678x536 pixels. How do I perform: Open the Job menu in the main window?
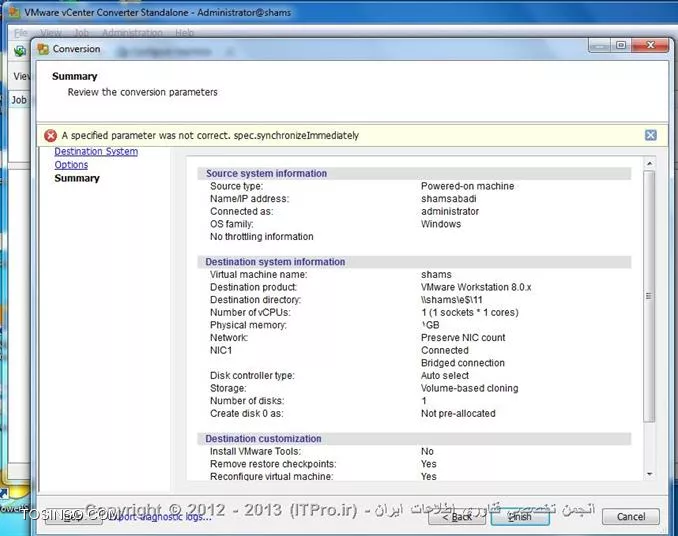click(81, 33)
